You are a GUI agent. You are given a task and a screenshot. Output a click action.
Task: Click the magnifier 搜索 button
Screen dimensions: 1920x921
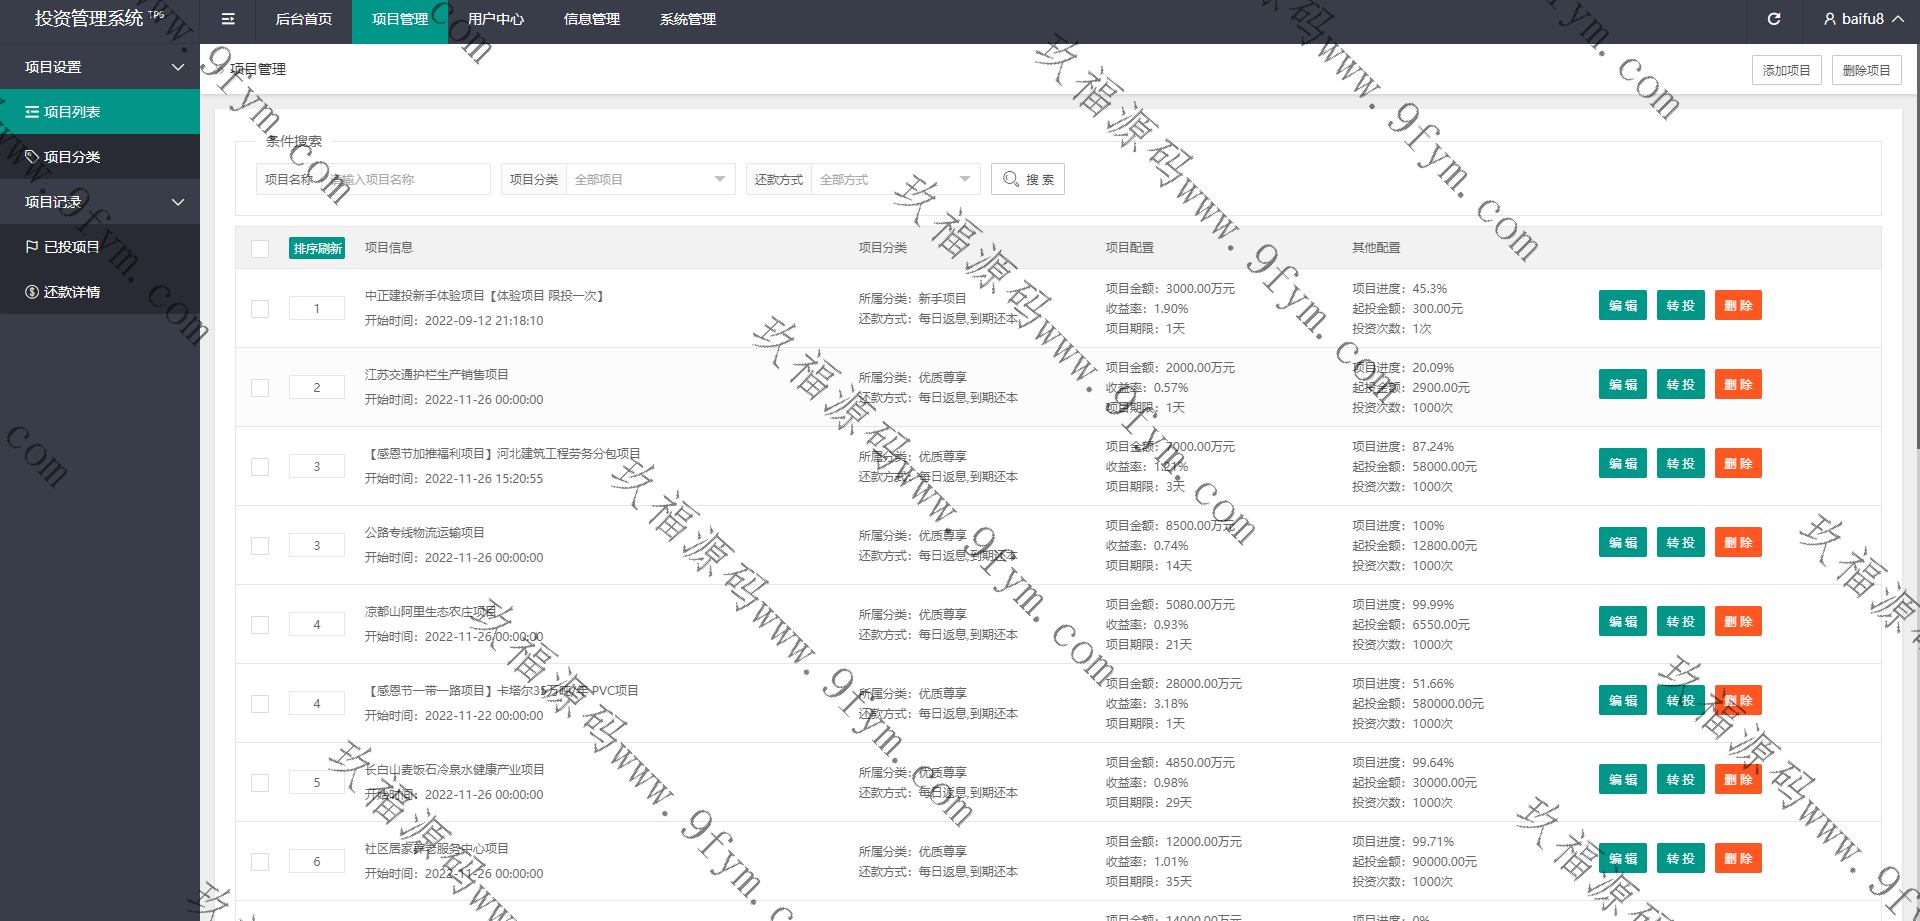1028,179
